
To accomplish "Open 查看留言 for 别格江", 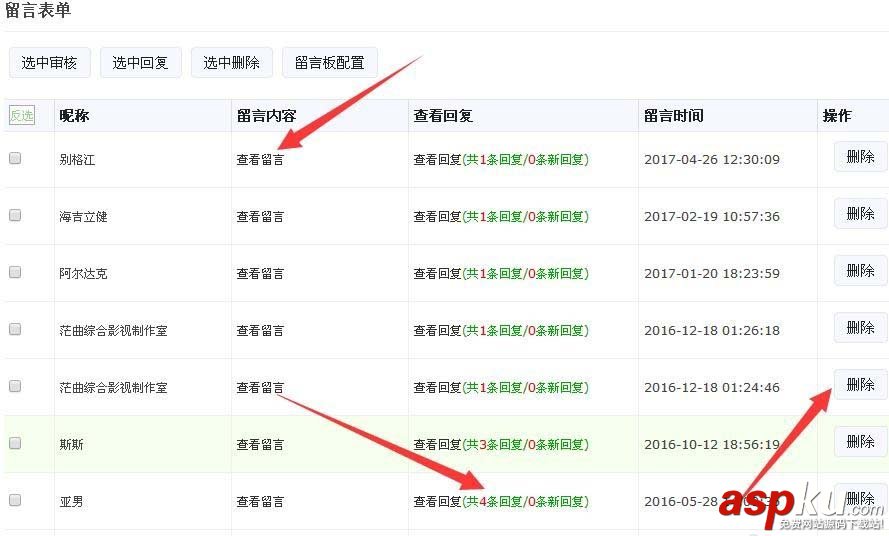I will [x=260, y=160].
